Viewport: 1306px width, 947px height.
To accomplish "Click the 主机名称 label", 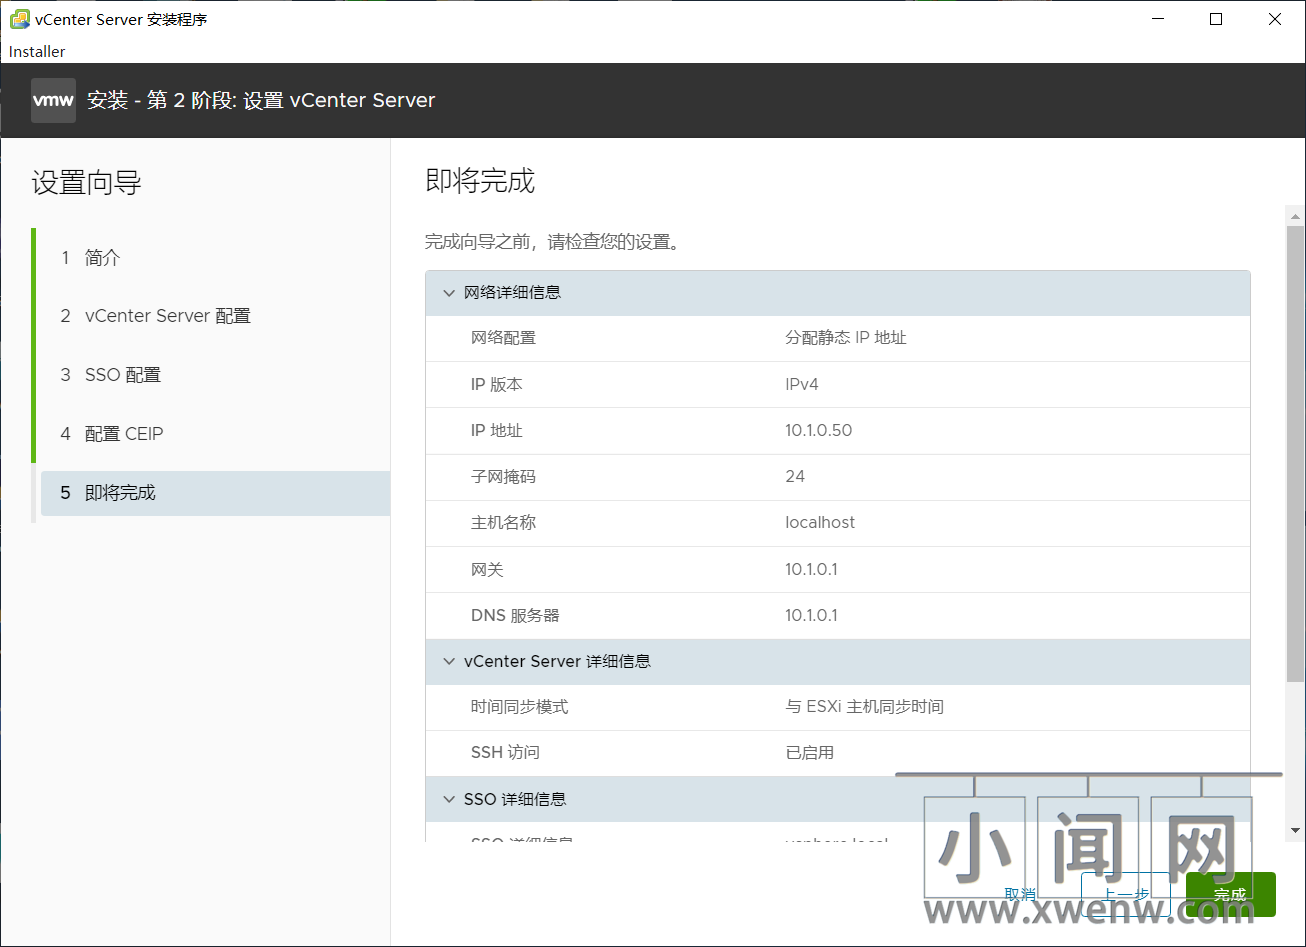I will tap(503, 522).
